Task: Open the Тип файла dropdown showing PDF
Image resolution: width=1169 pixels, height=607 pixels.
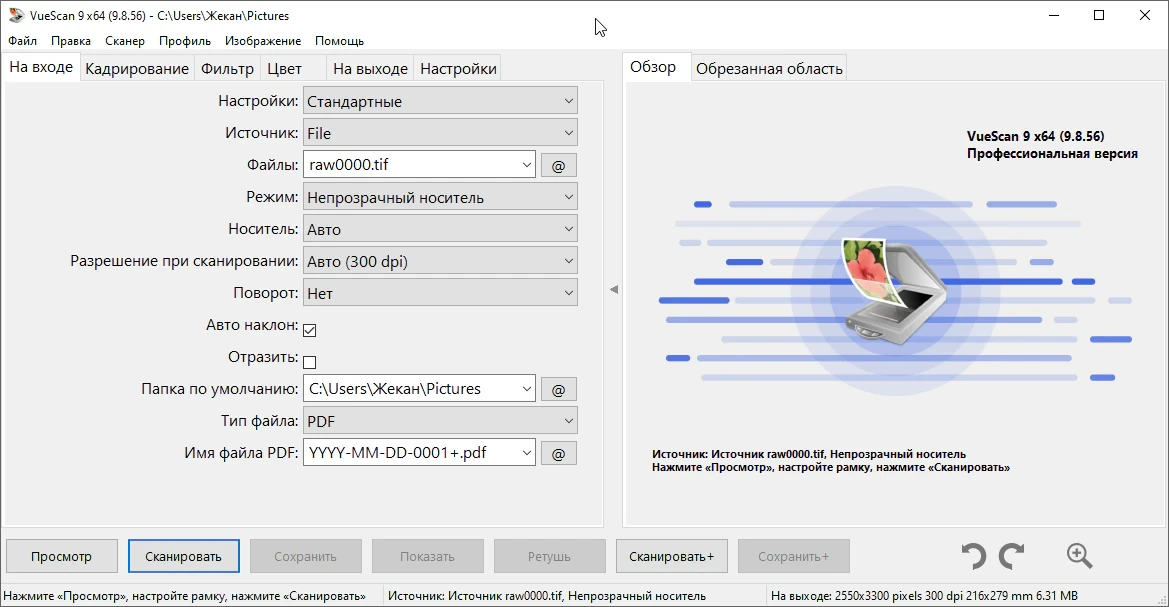Action: tap(440, 421)
